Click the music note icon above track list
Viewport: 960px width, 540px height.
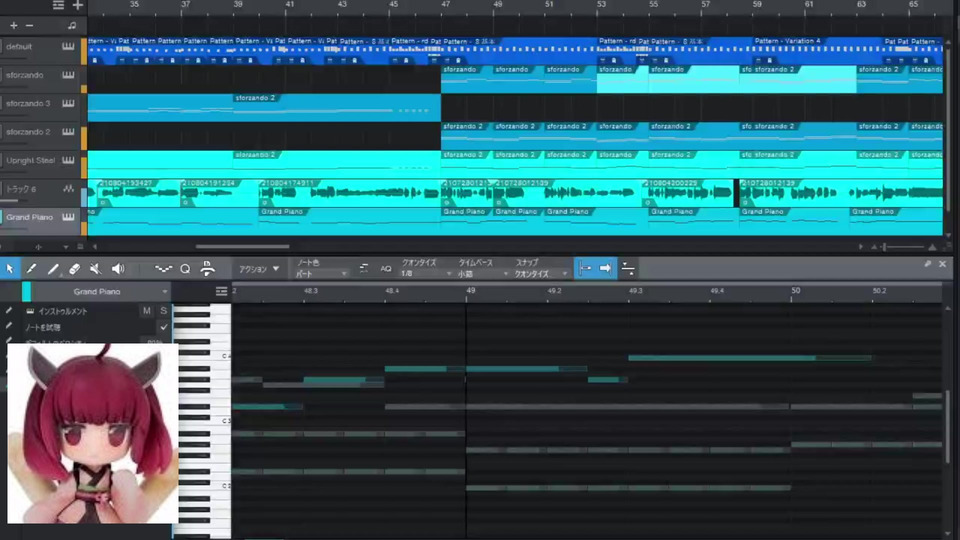pos(72,26)
